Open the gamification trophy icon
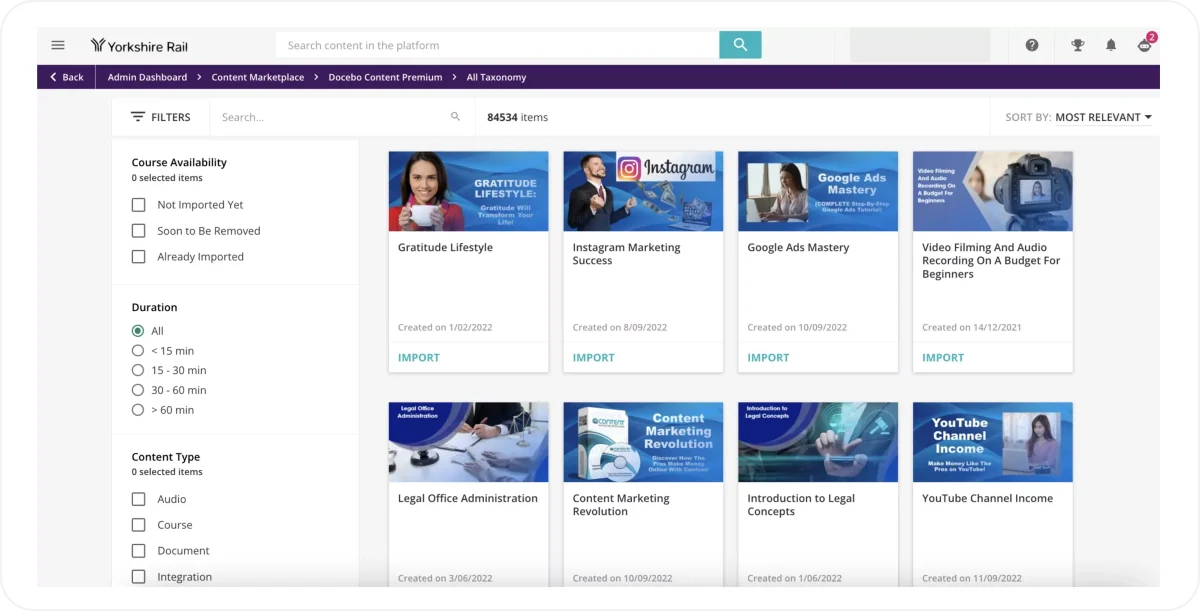Image resolution: width=1200 pixels, height=611 pixels. (1078, 45)
